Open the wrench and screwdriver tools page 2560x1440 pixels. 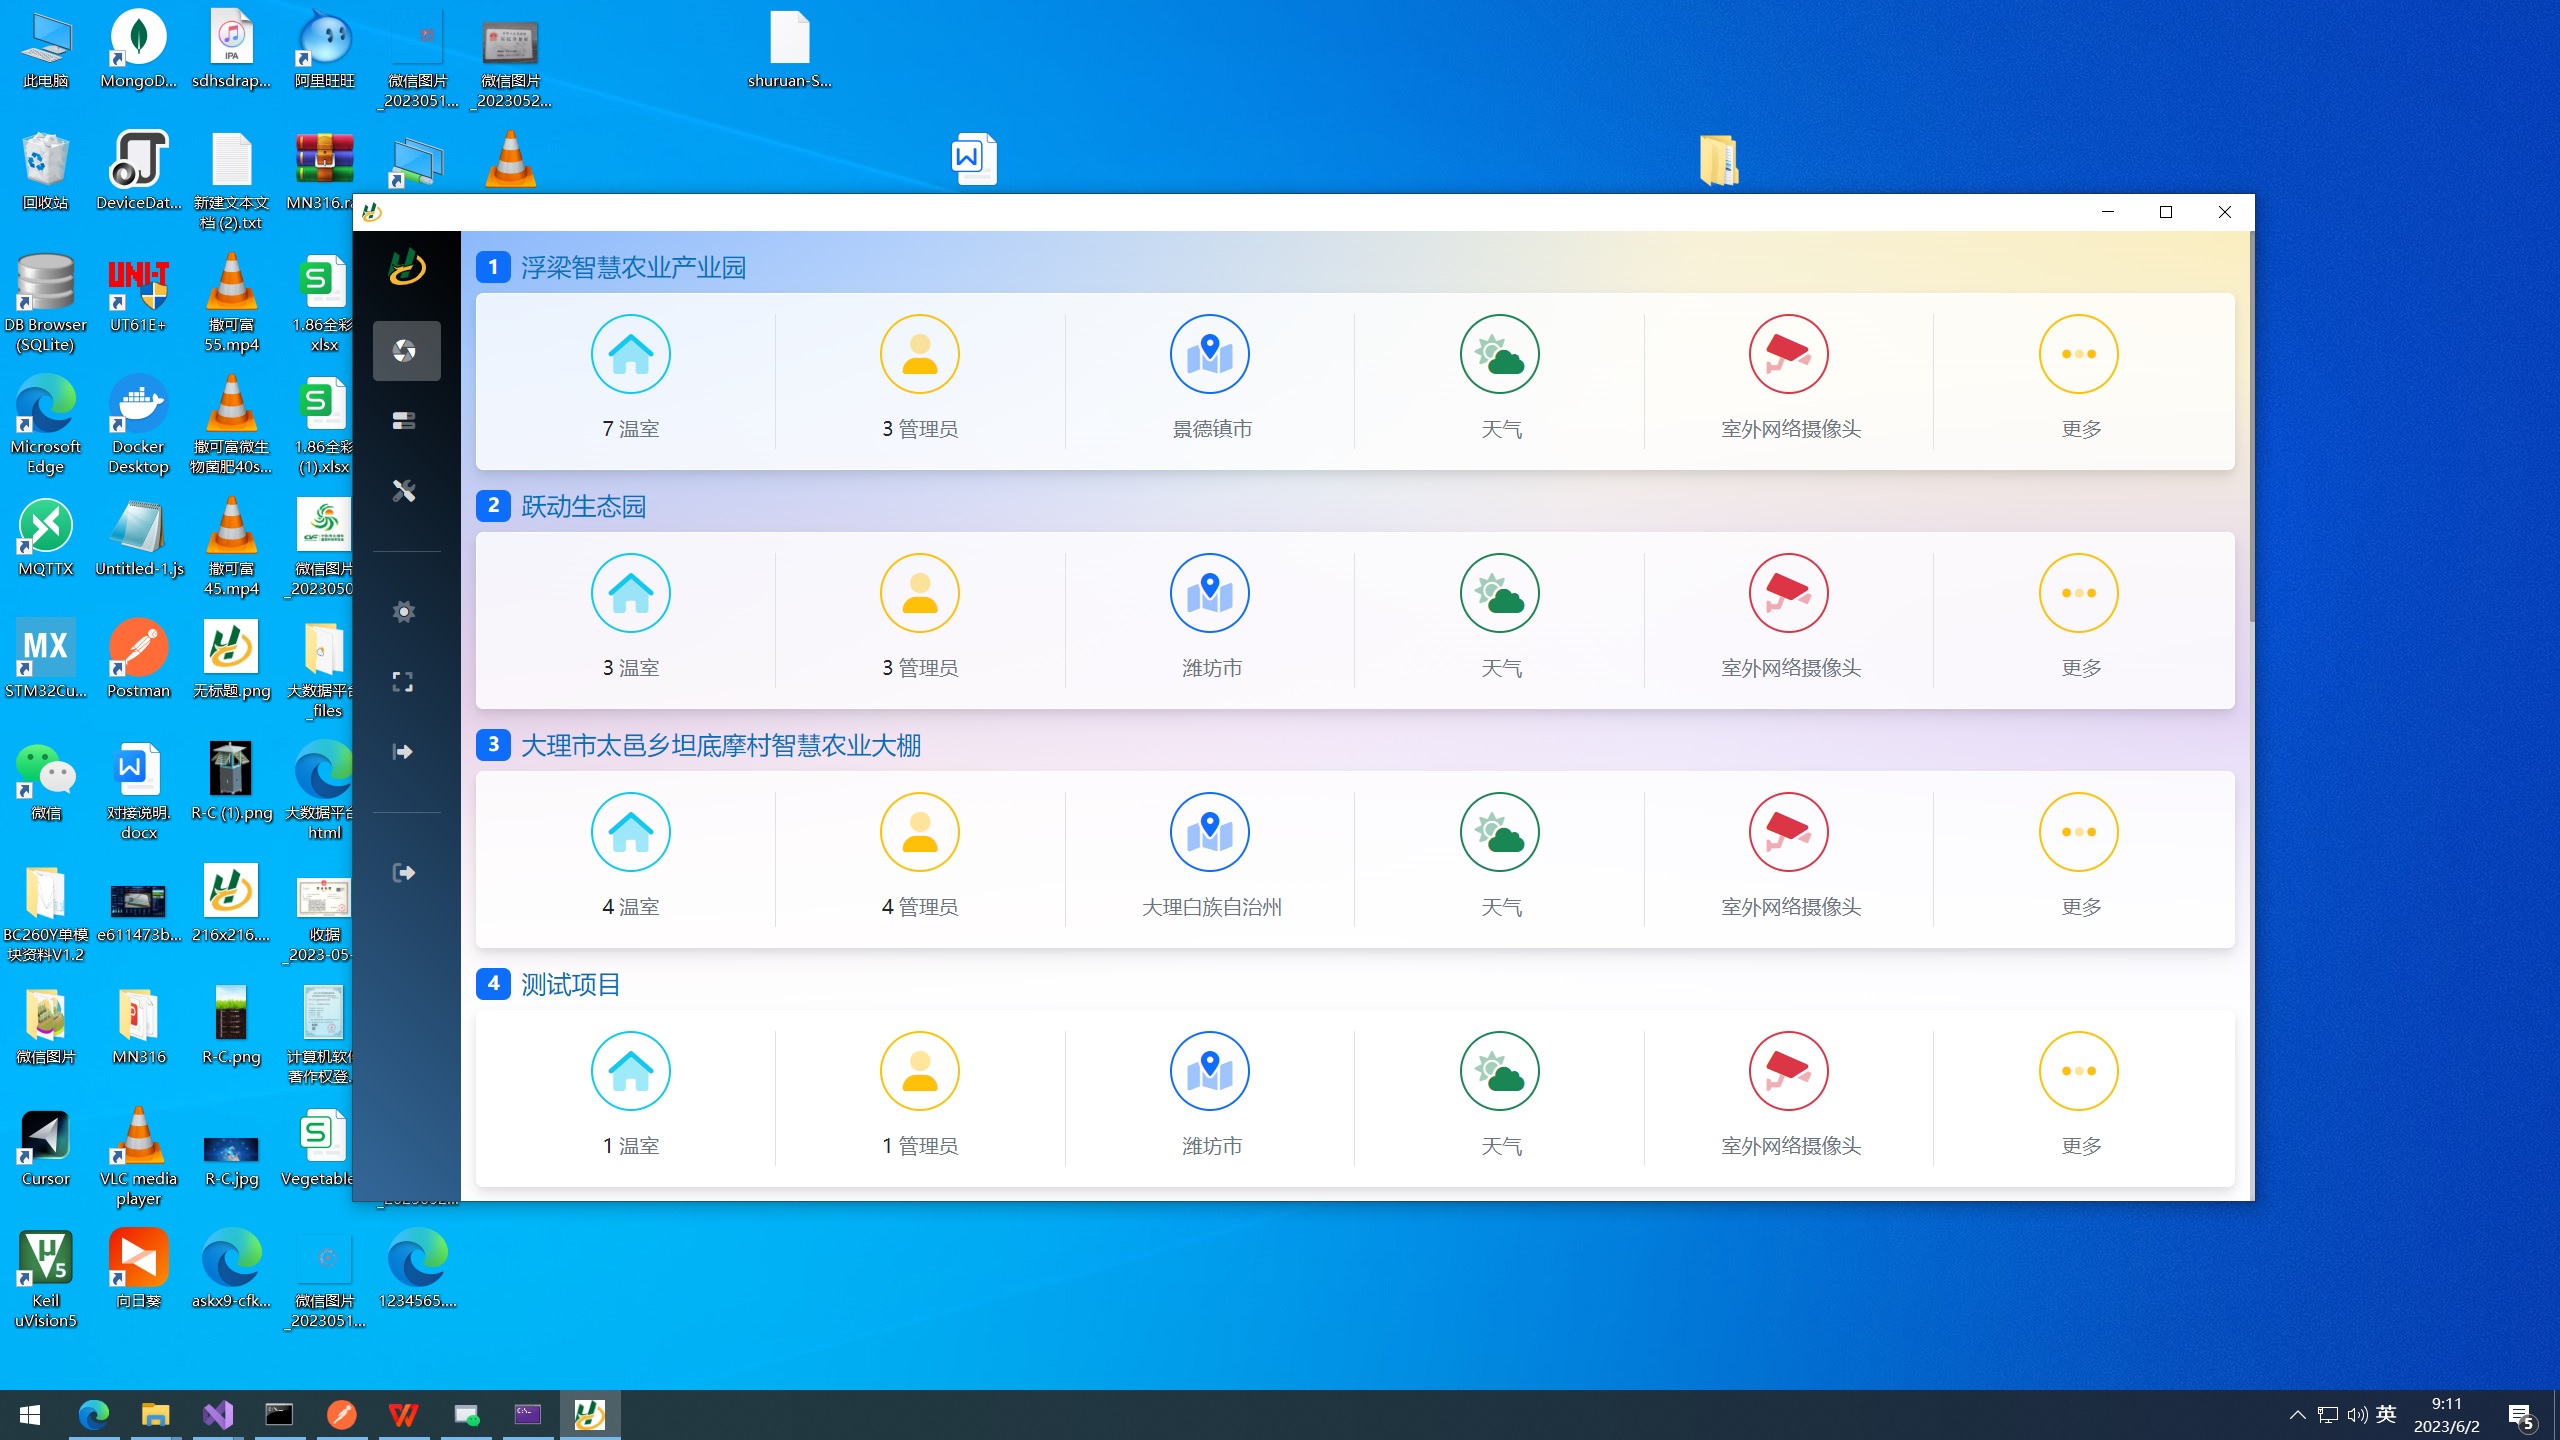tap(405, 491)
